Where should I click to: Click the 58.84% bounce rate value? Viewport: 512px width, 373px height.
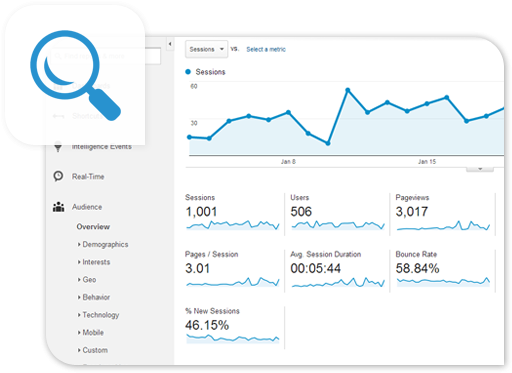pyautogui.click(x=417, y=268)
